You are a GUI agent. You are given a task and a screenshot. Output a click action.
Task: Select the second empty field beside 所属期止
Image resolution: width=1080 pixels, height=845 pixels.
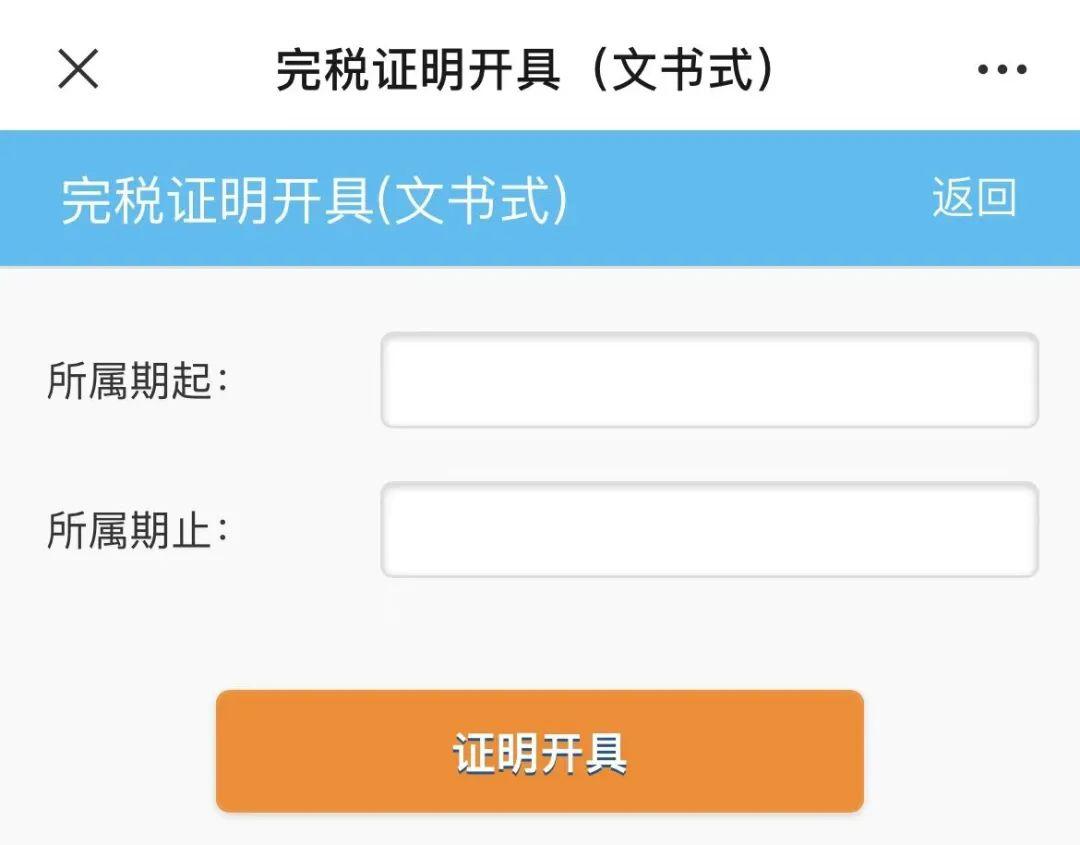709,530
